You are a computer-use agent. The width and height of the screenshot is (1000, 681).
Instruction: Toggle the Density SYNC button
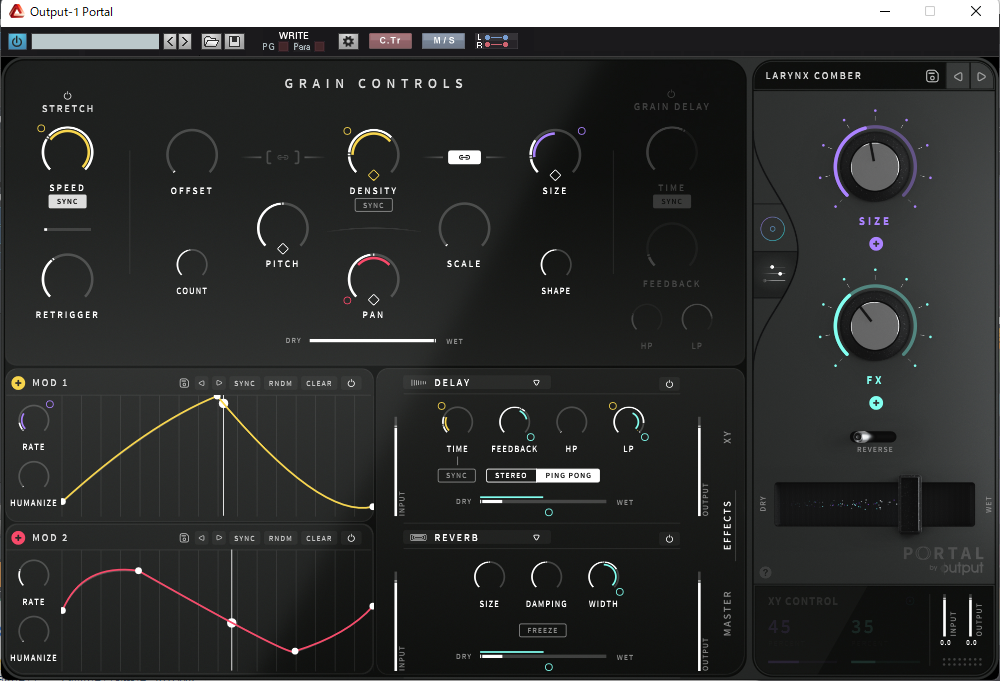[373, 205]
